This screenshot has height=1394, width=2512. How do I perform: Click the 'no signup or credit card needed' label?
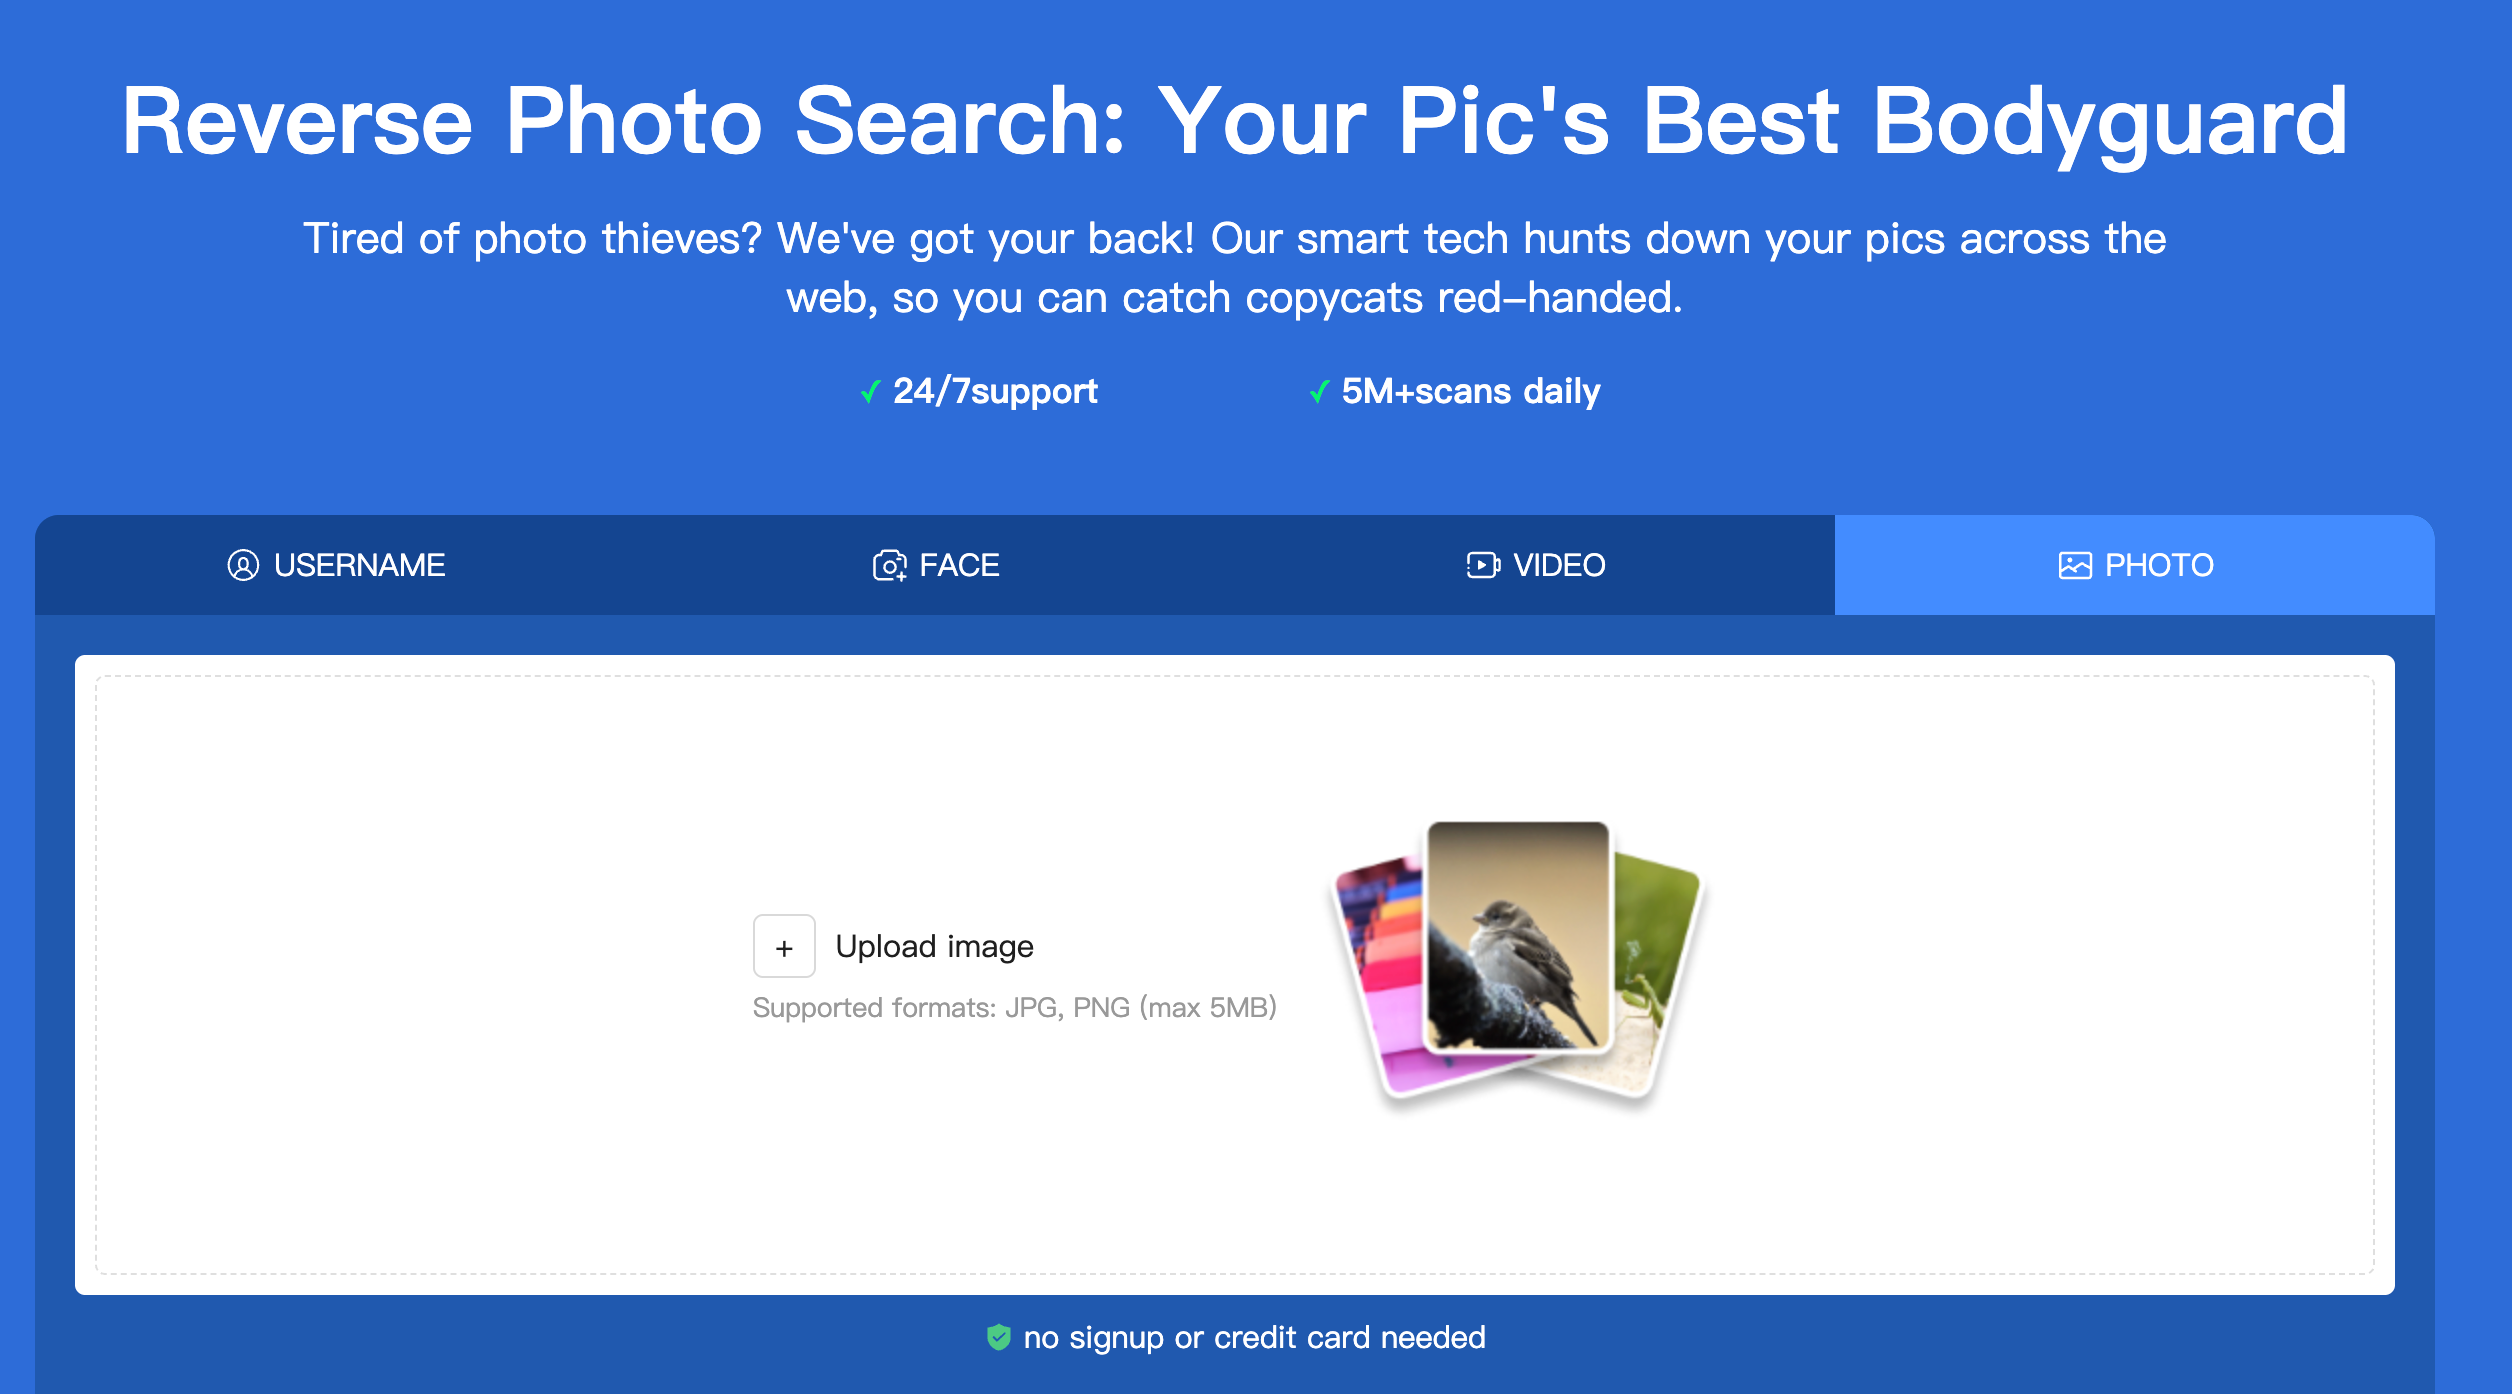(1254, 1336)
